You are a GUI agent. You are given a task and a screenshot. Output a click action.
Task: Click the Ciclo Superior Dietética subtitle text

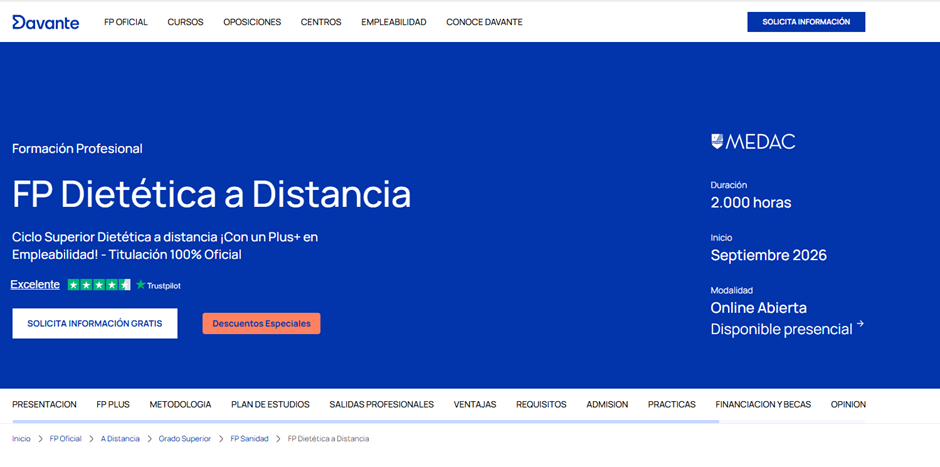(165, 246)
